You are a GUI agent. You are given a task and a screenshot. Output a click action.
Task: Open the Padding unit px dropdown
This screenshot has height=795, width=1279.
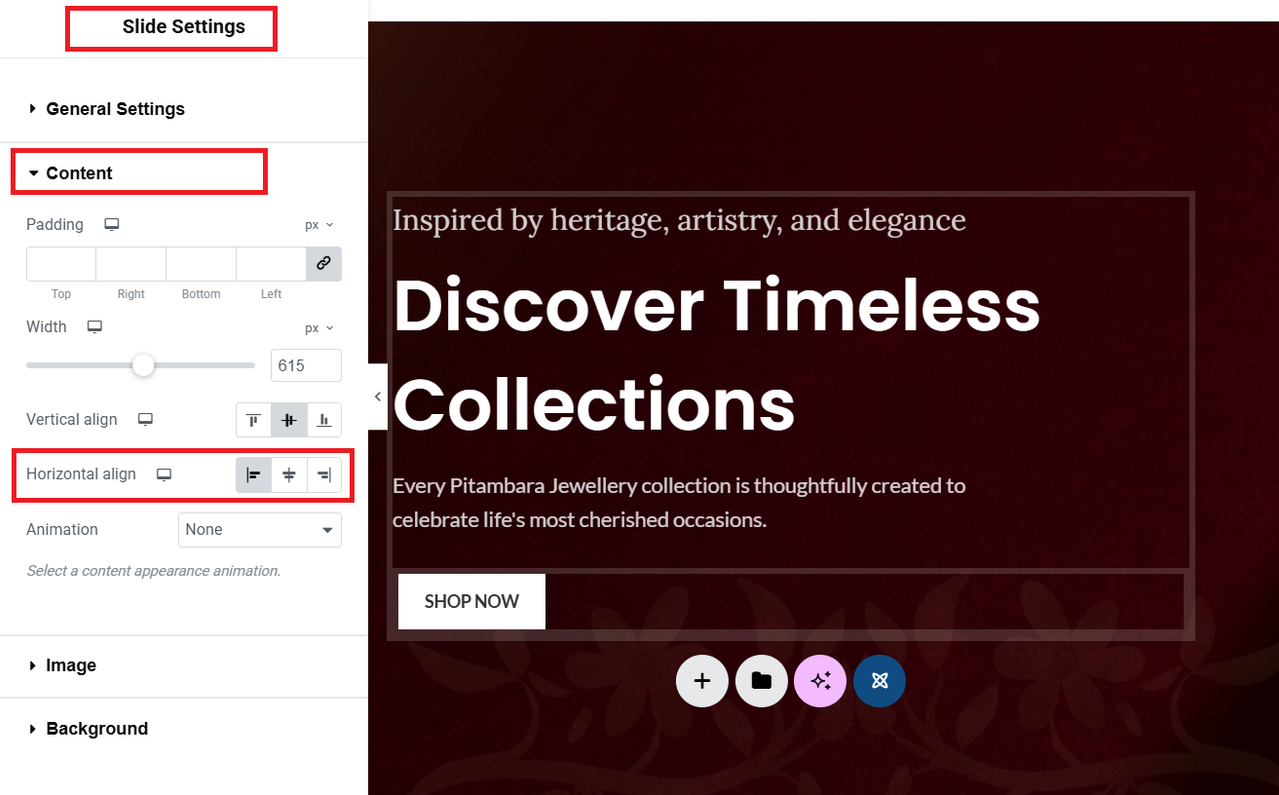tap(319, 225)
